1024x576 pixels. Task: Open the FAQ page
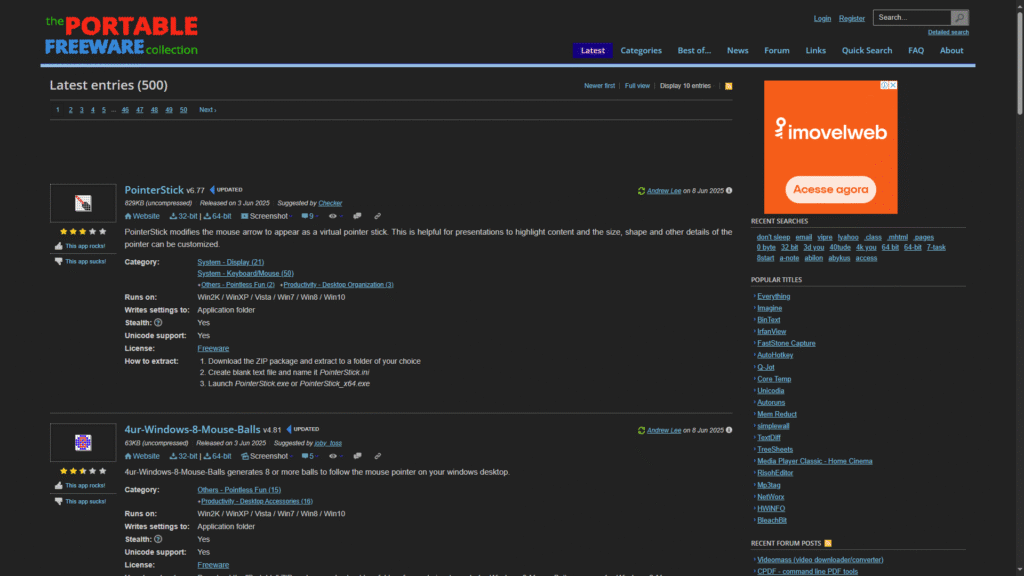point(916,50)
